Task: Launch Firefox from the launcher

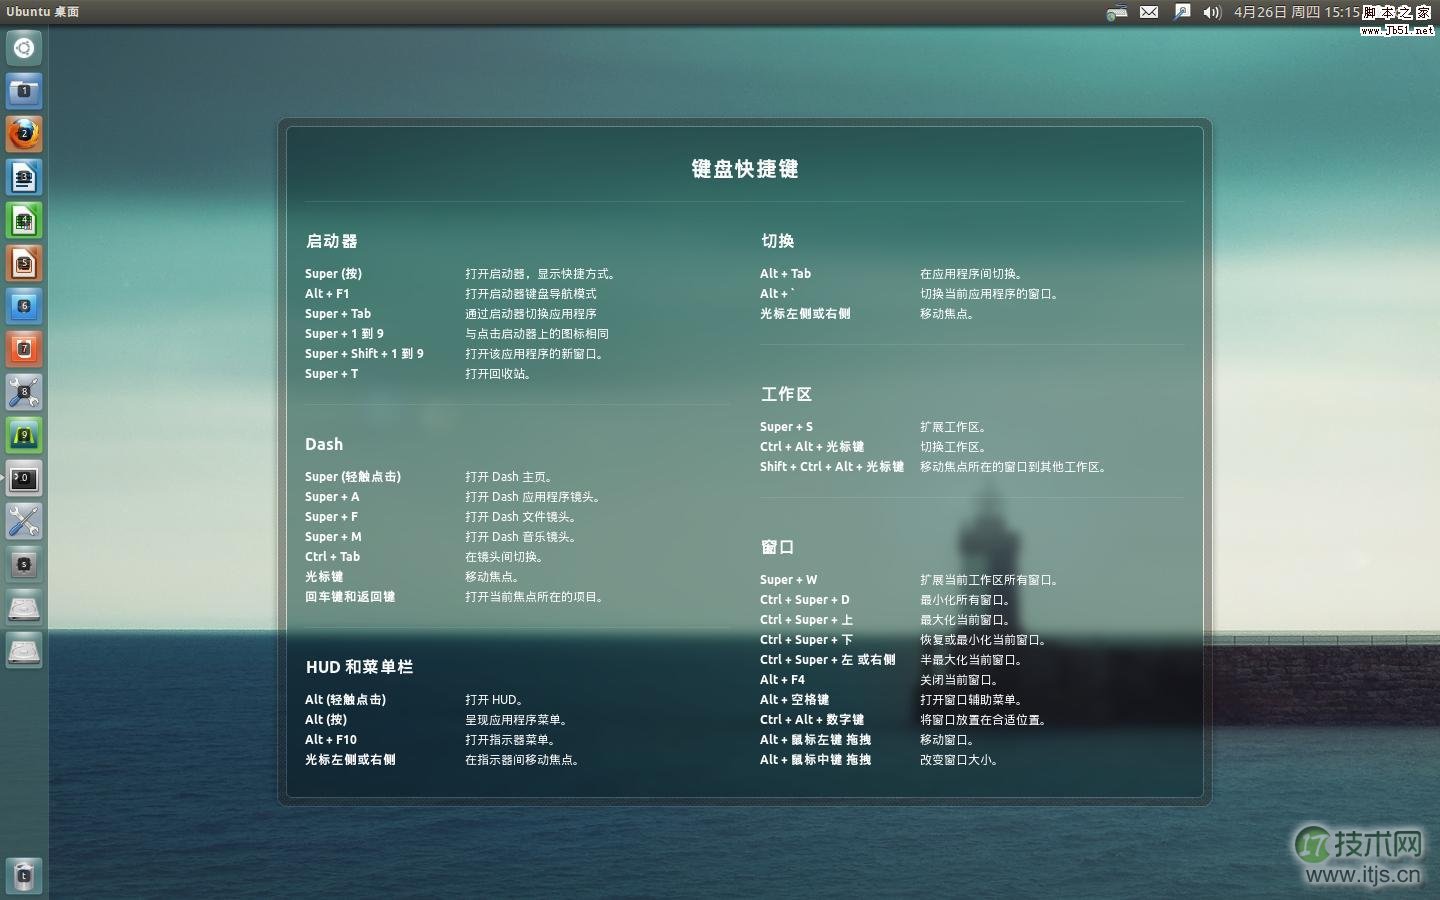Action: pyautogui.click(x=23, y=133)
